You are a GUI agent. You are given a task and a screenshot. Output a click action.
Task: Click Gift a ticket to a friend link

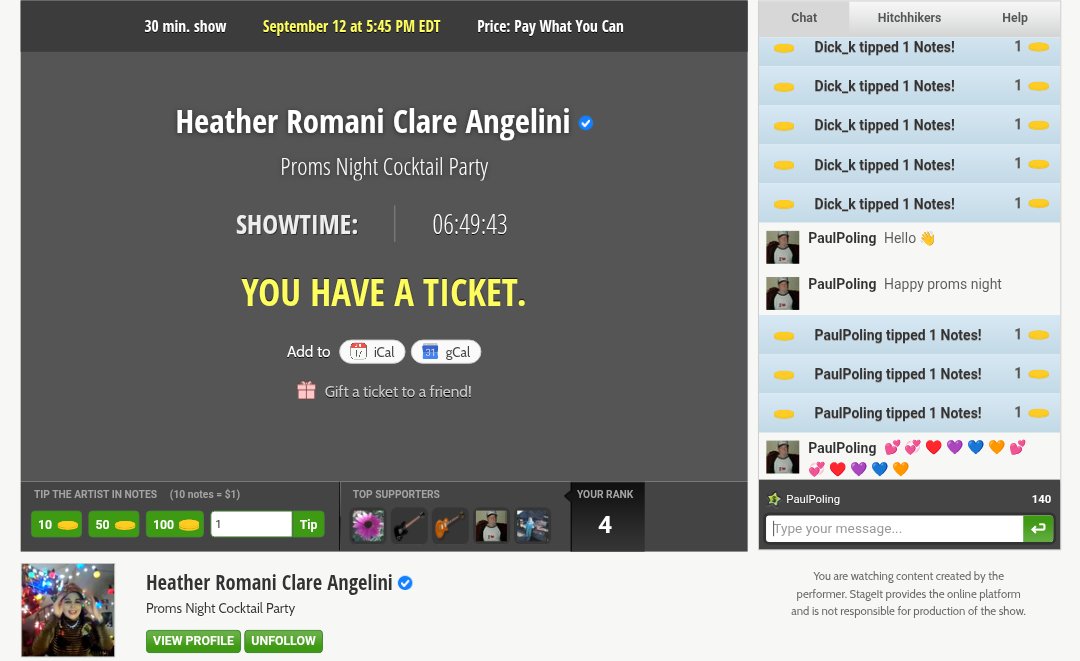click(398, 392)
